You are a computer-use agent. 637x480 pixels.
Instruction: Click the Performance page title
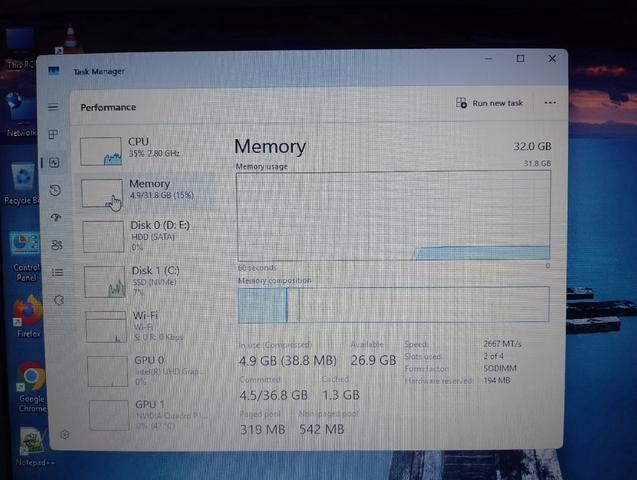[x=108, y=107]
